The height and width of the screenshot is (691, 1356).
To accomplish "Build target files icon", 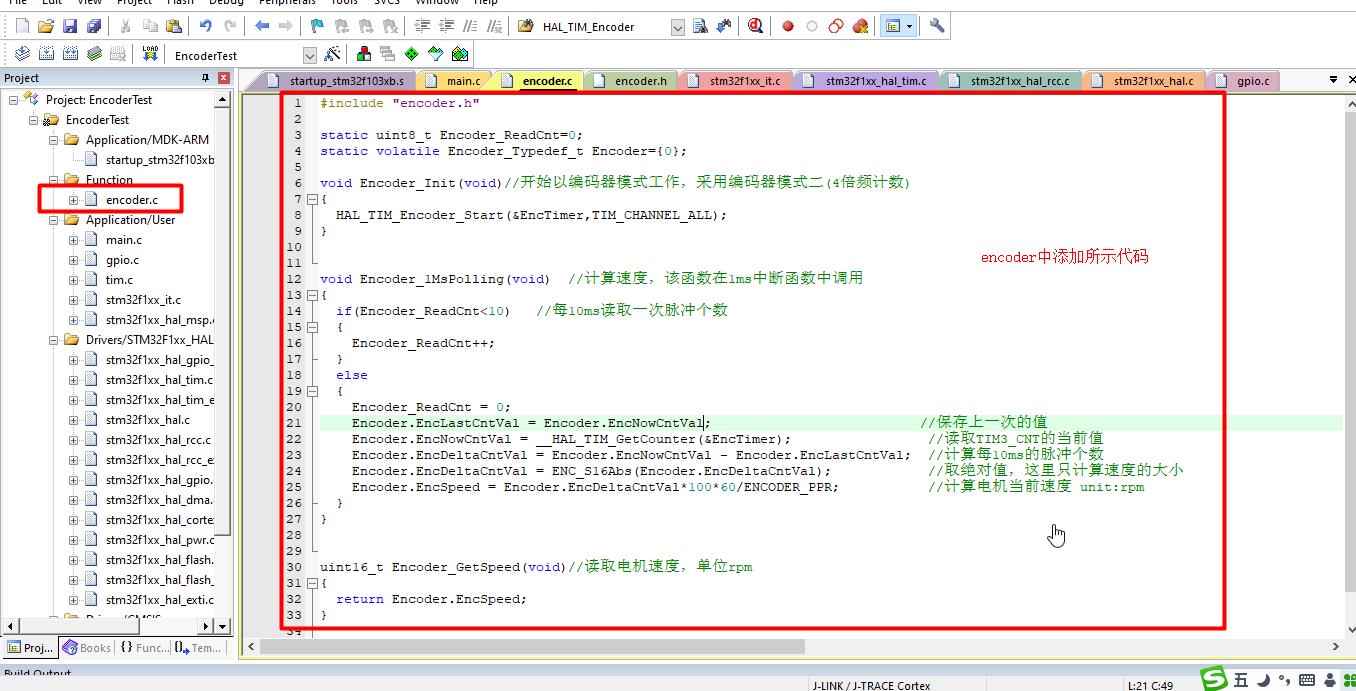I will tap(46, 54).
